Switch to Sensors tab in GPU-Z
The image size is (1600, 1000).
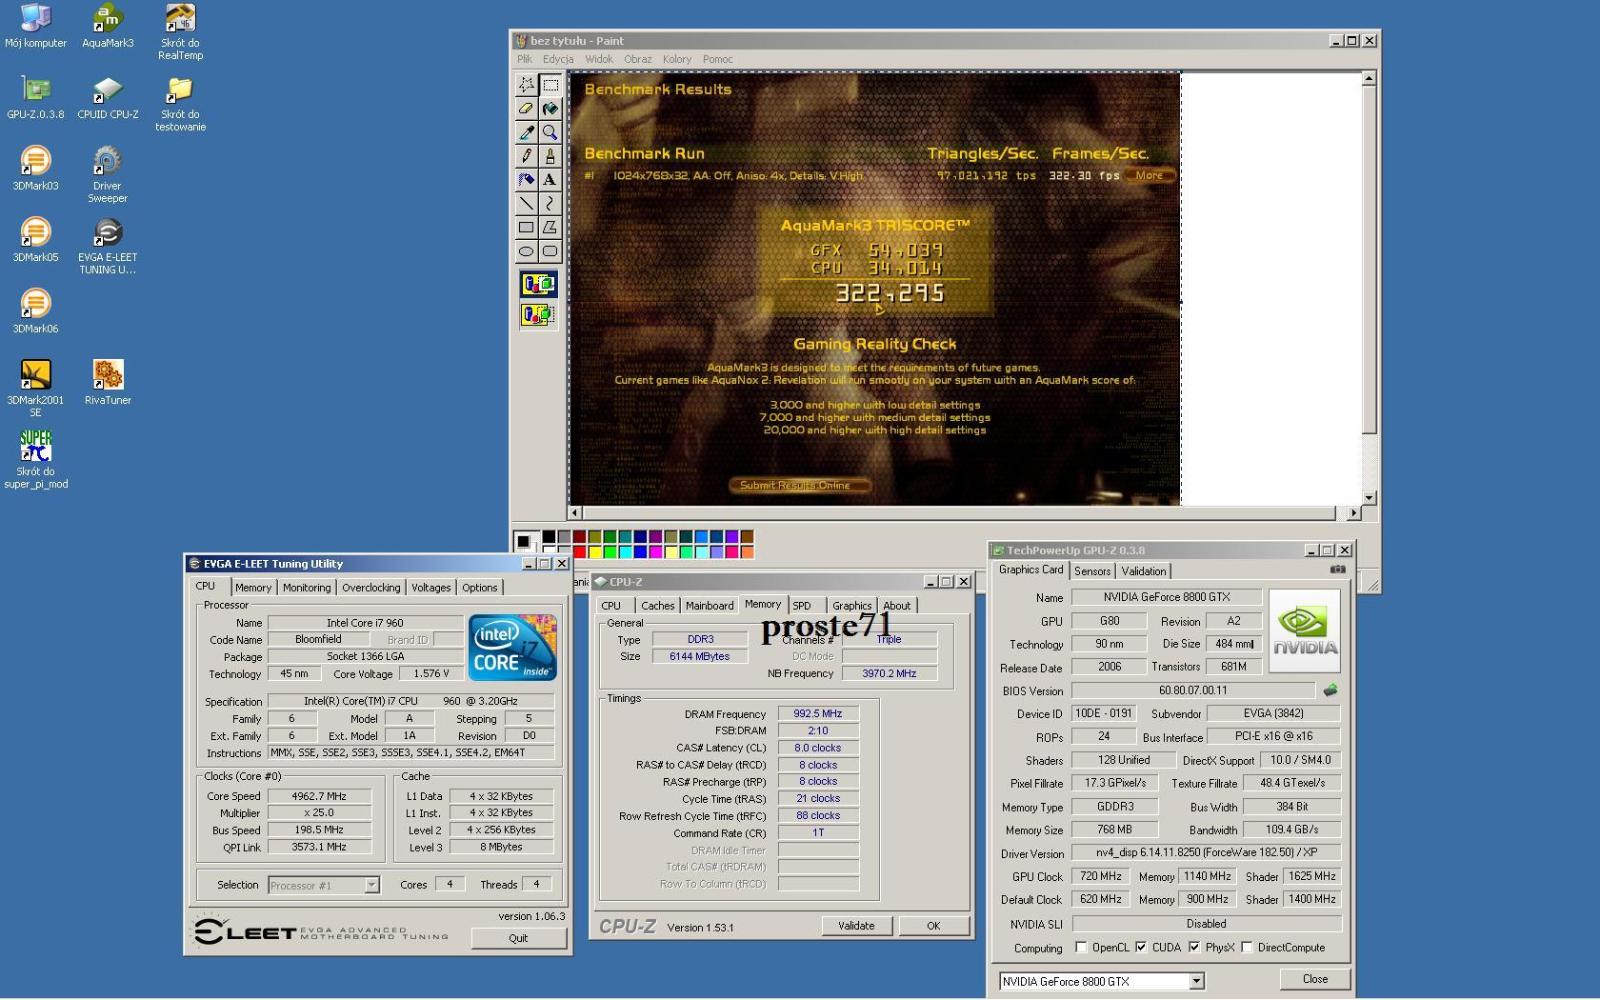[x=1092, y=571]
